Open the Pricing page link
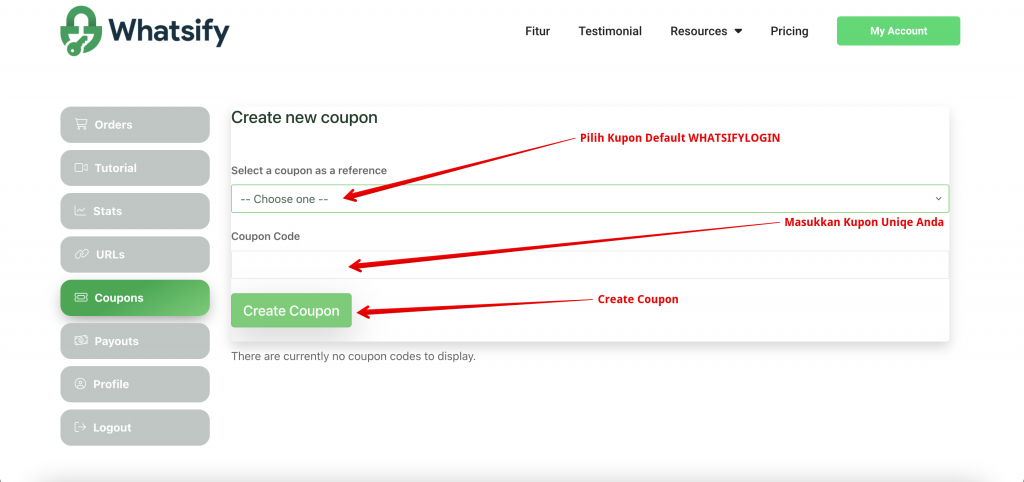The width and height of the screenshot is (1024, 482). click(789, 31)
